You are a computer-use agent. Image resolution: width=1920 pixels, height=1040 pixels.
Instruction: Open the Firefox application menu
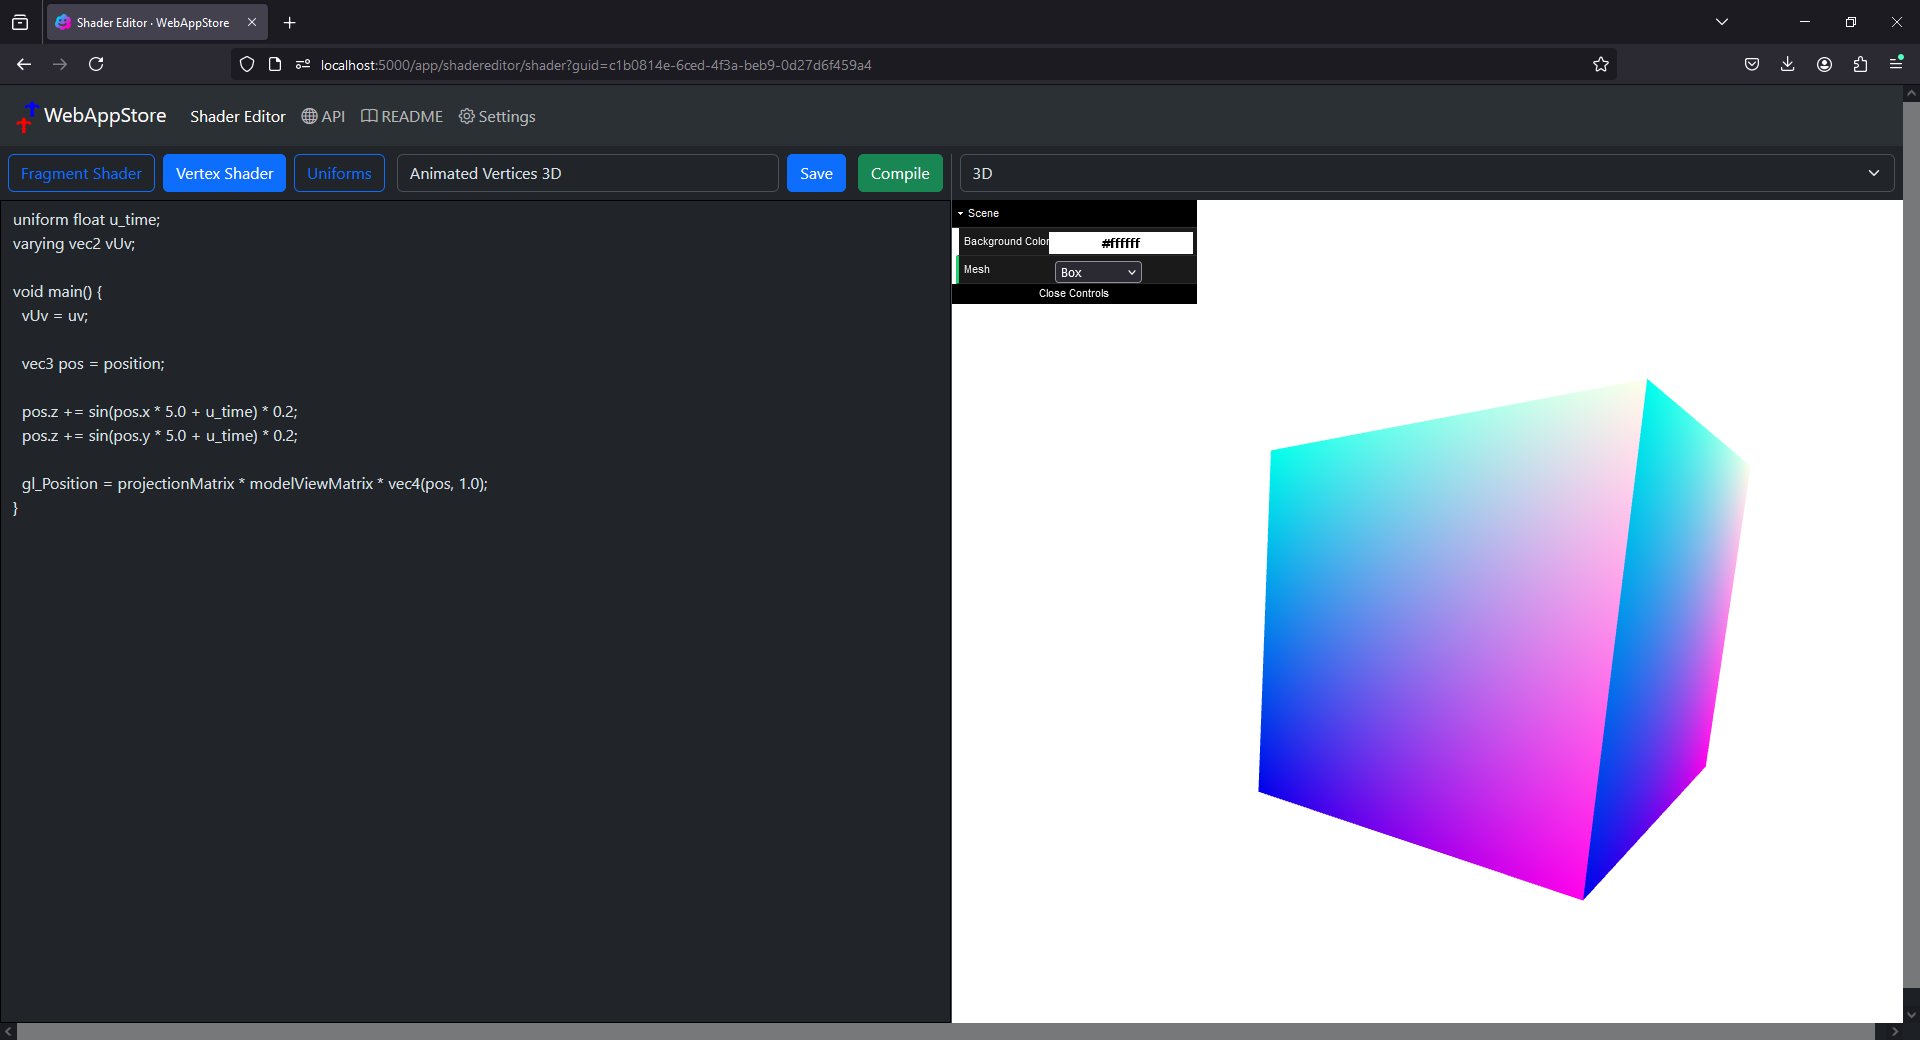click(1896, 64)
